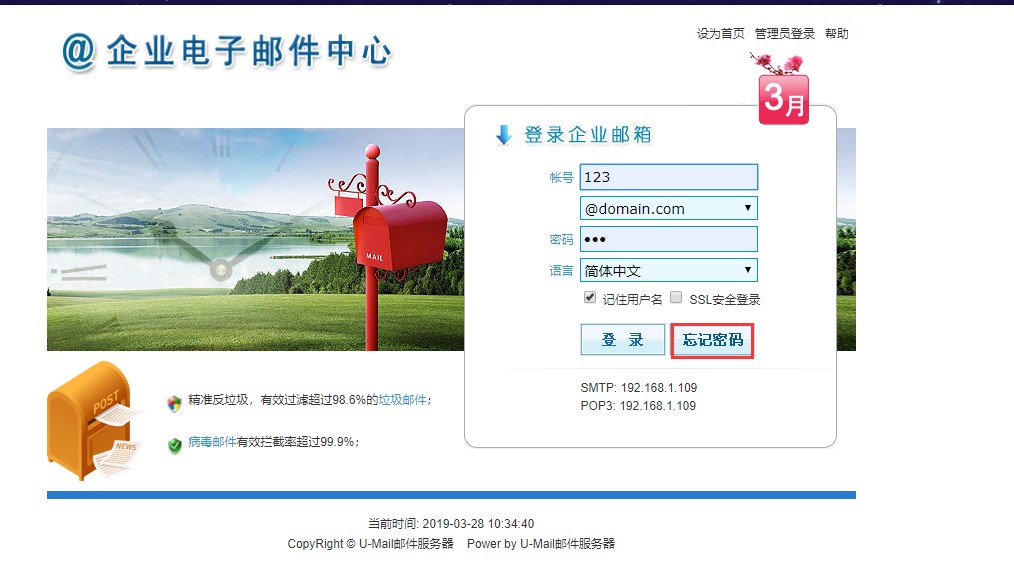Click the 企业电子邮件中心 title text
The width and height of the screenshot is (1014, 584).
(x=249, y=52)
